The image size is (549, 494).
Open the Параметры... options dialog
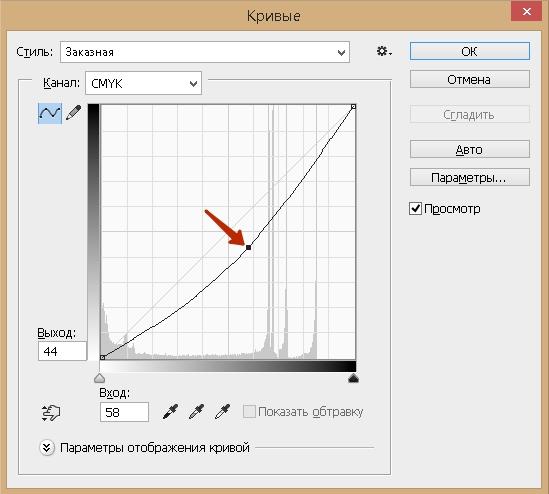470,178
